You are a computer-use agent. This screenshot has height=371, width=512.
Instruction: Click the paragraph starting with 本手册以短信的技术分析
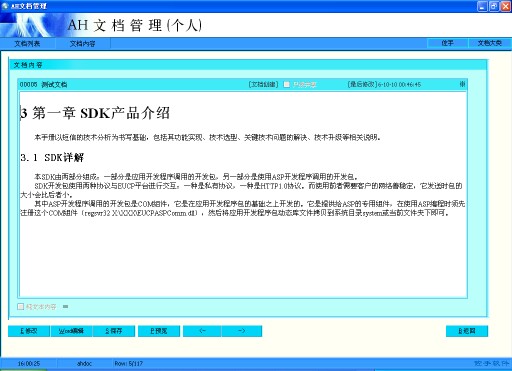click(x=207, y=137)
